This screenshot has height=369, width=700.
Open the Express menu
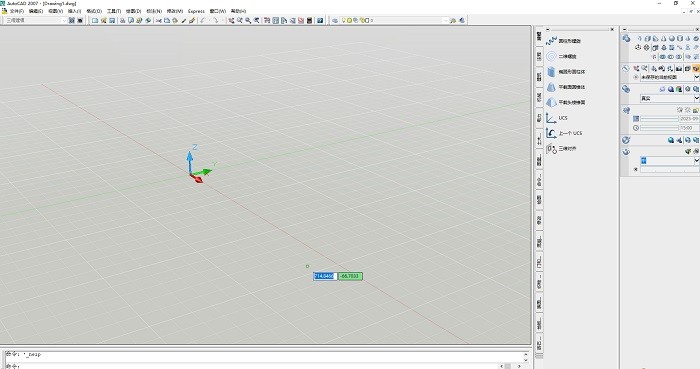(x=196, y=11)
